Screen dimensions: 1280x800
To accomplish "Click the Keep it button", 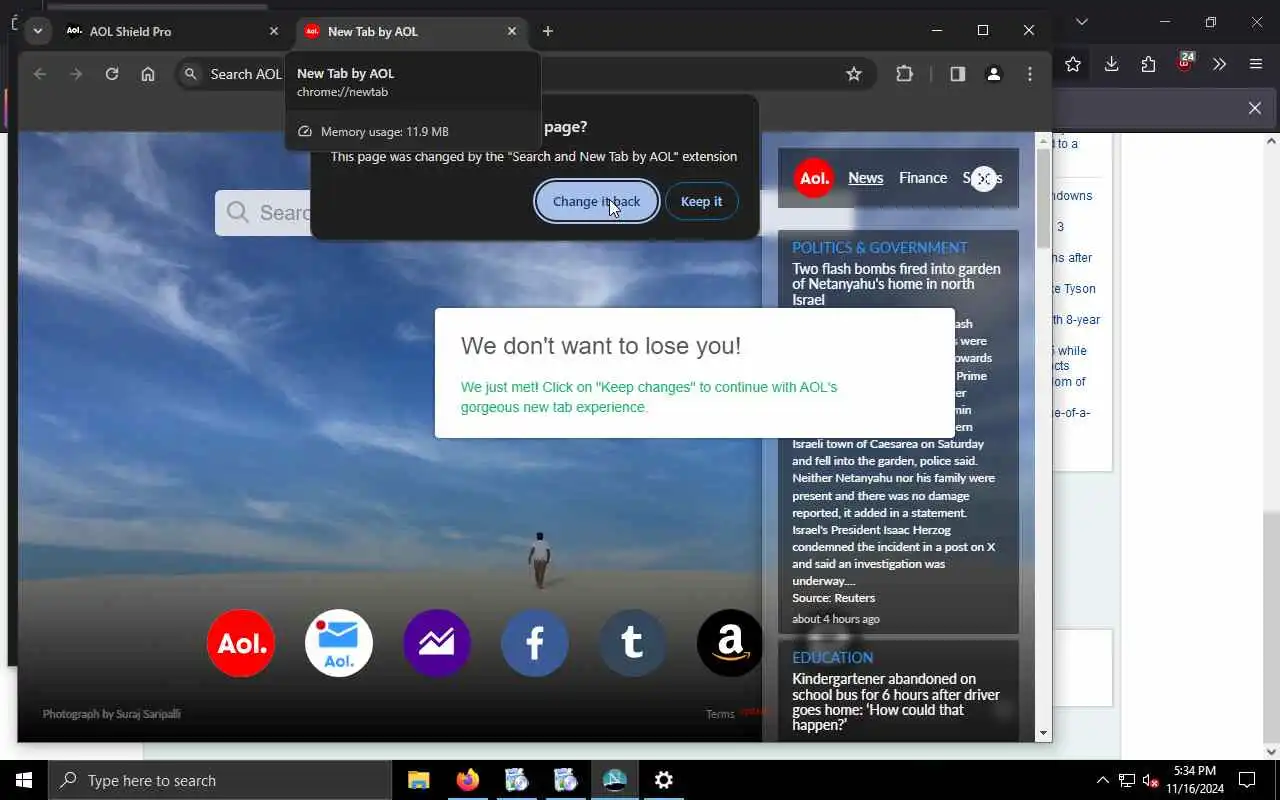I will 701,201.
